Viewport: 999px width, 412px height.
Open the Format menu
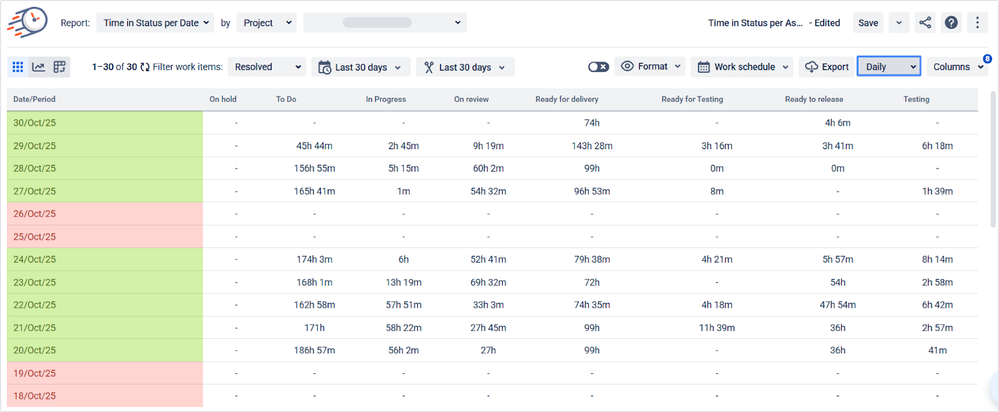pos(651,67)
